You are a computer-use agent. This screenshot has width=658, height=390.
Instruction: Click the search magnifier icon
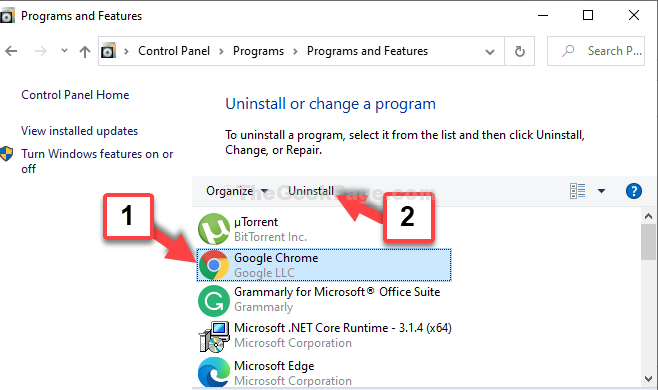click(x=568, y=51)
